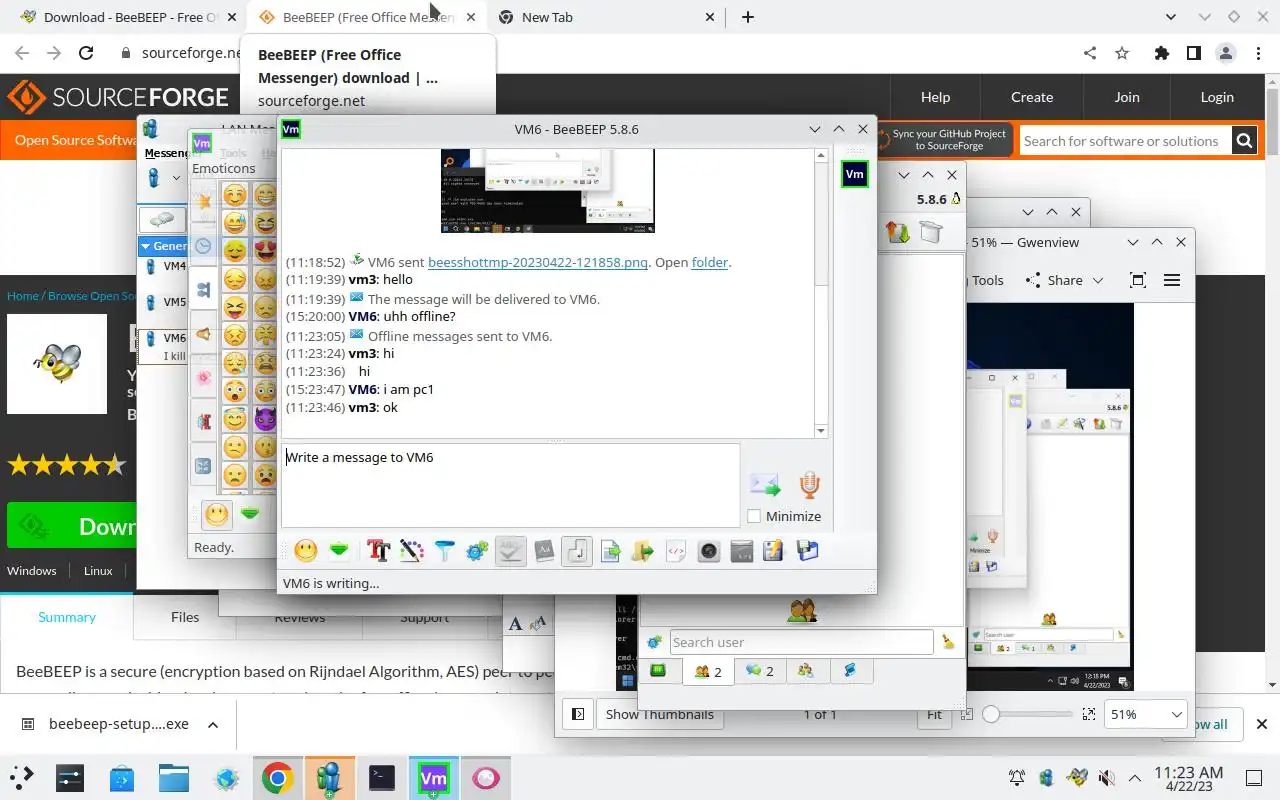Click the Search user field
This screenshot has width=1280, height=800.
801,642
